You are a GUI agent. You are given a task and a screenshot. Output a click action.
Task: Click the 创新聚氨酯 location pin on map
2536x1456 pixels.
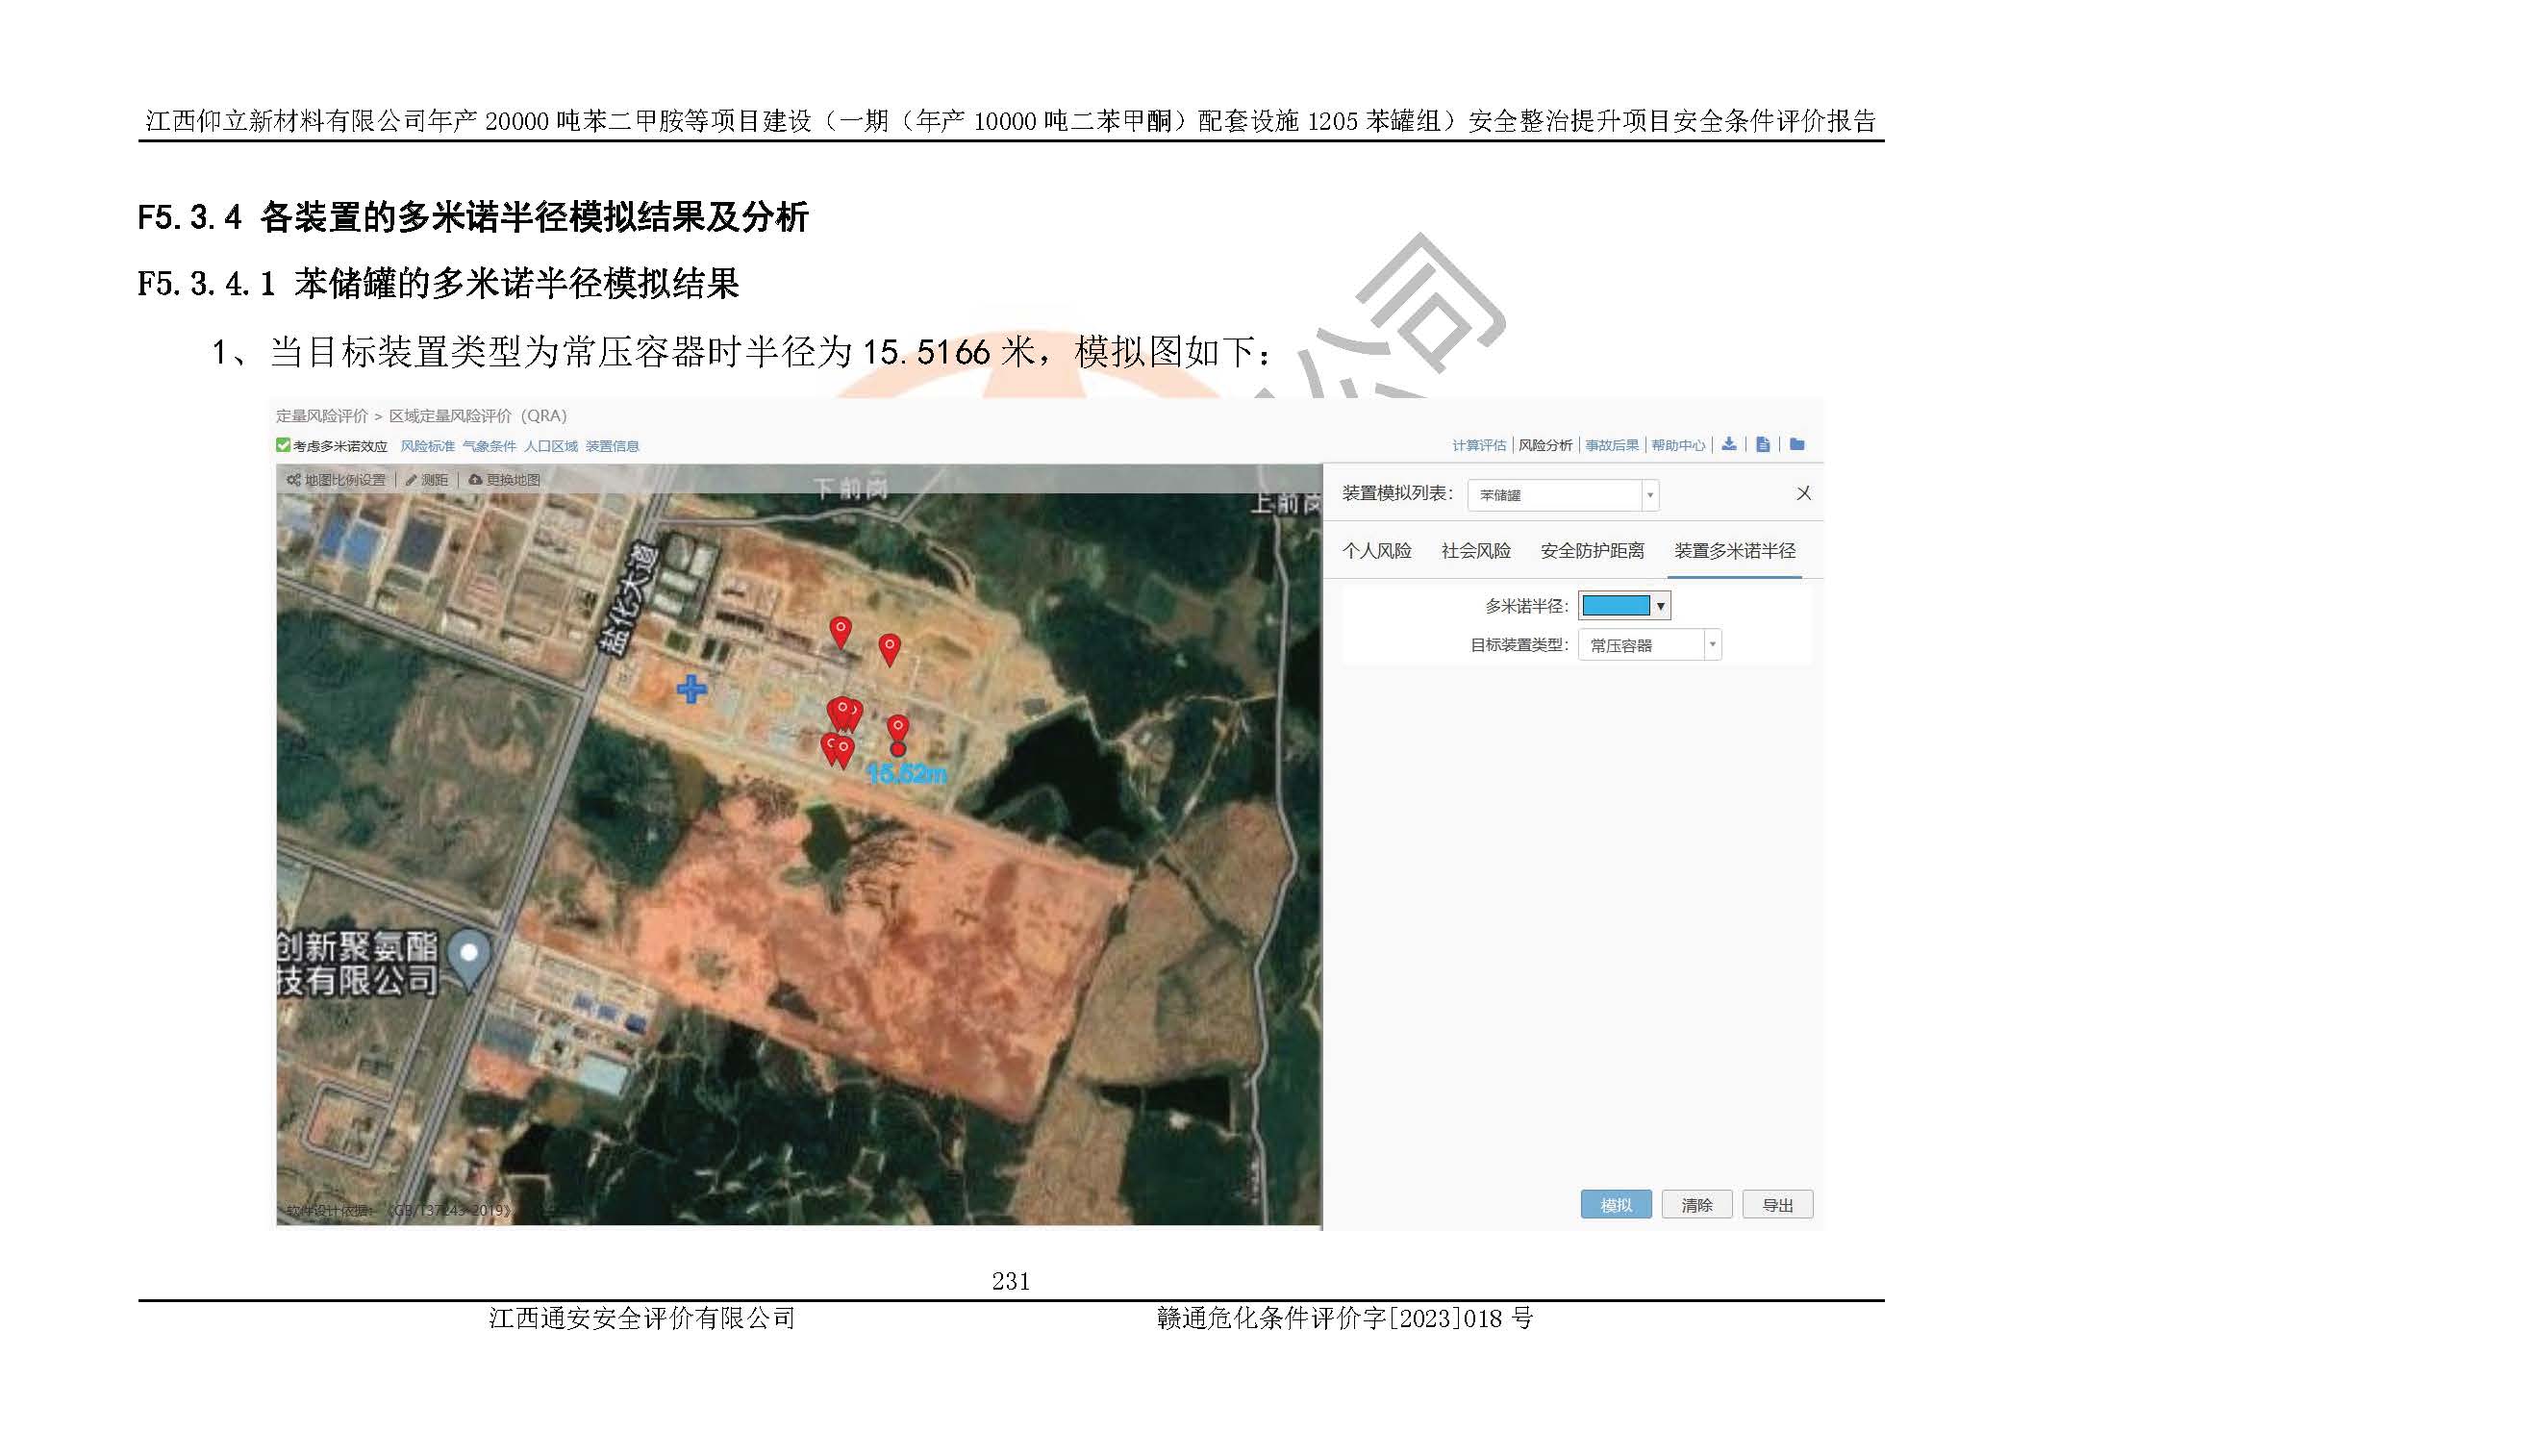468,956
